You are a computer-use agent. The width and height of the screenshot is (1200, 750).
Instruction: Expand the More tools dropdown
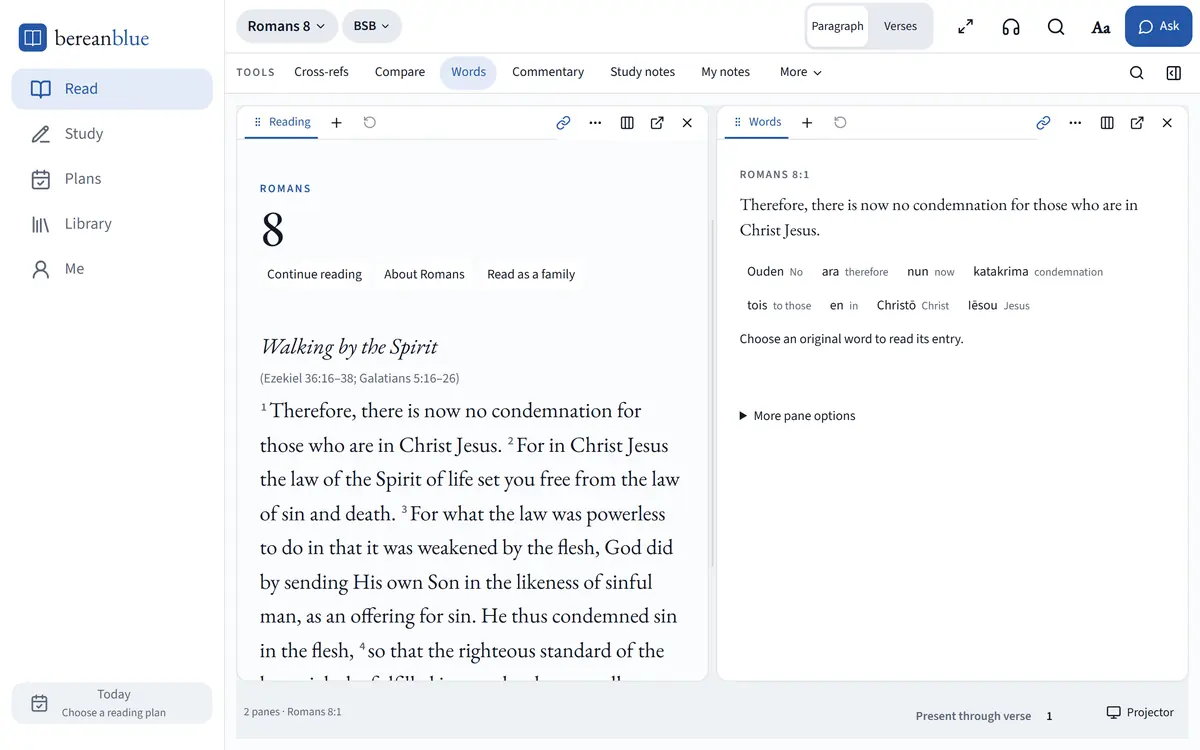click(800, 72)
